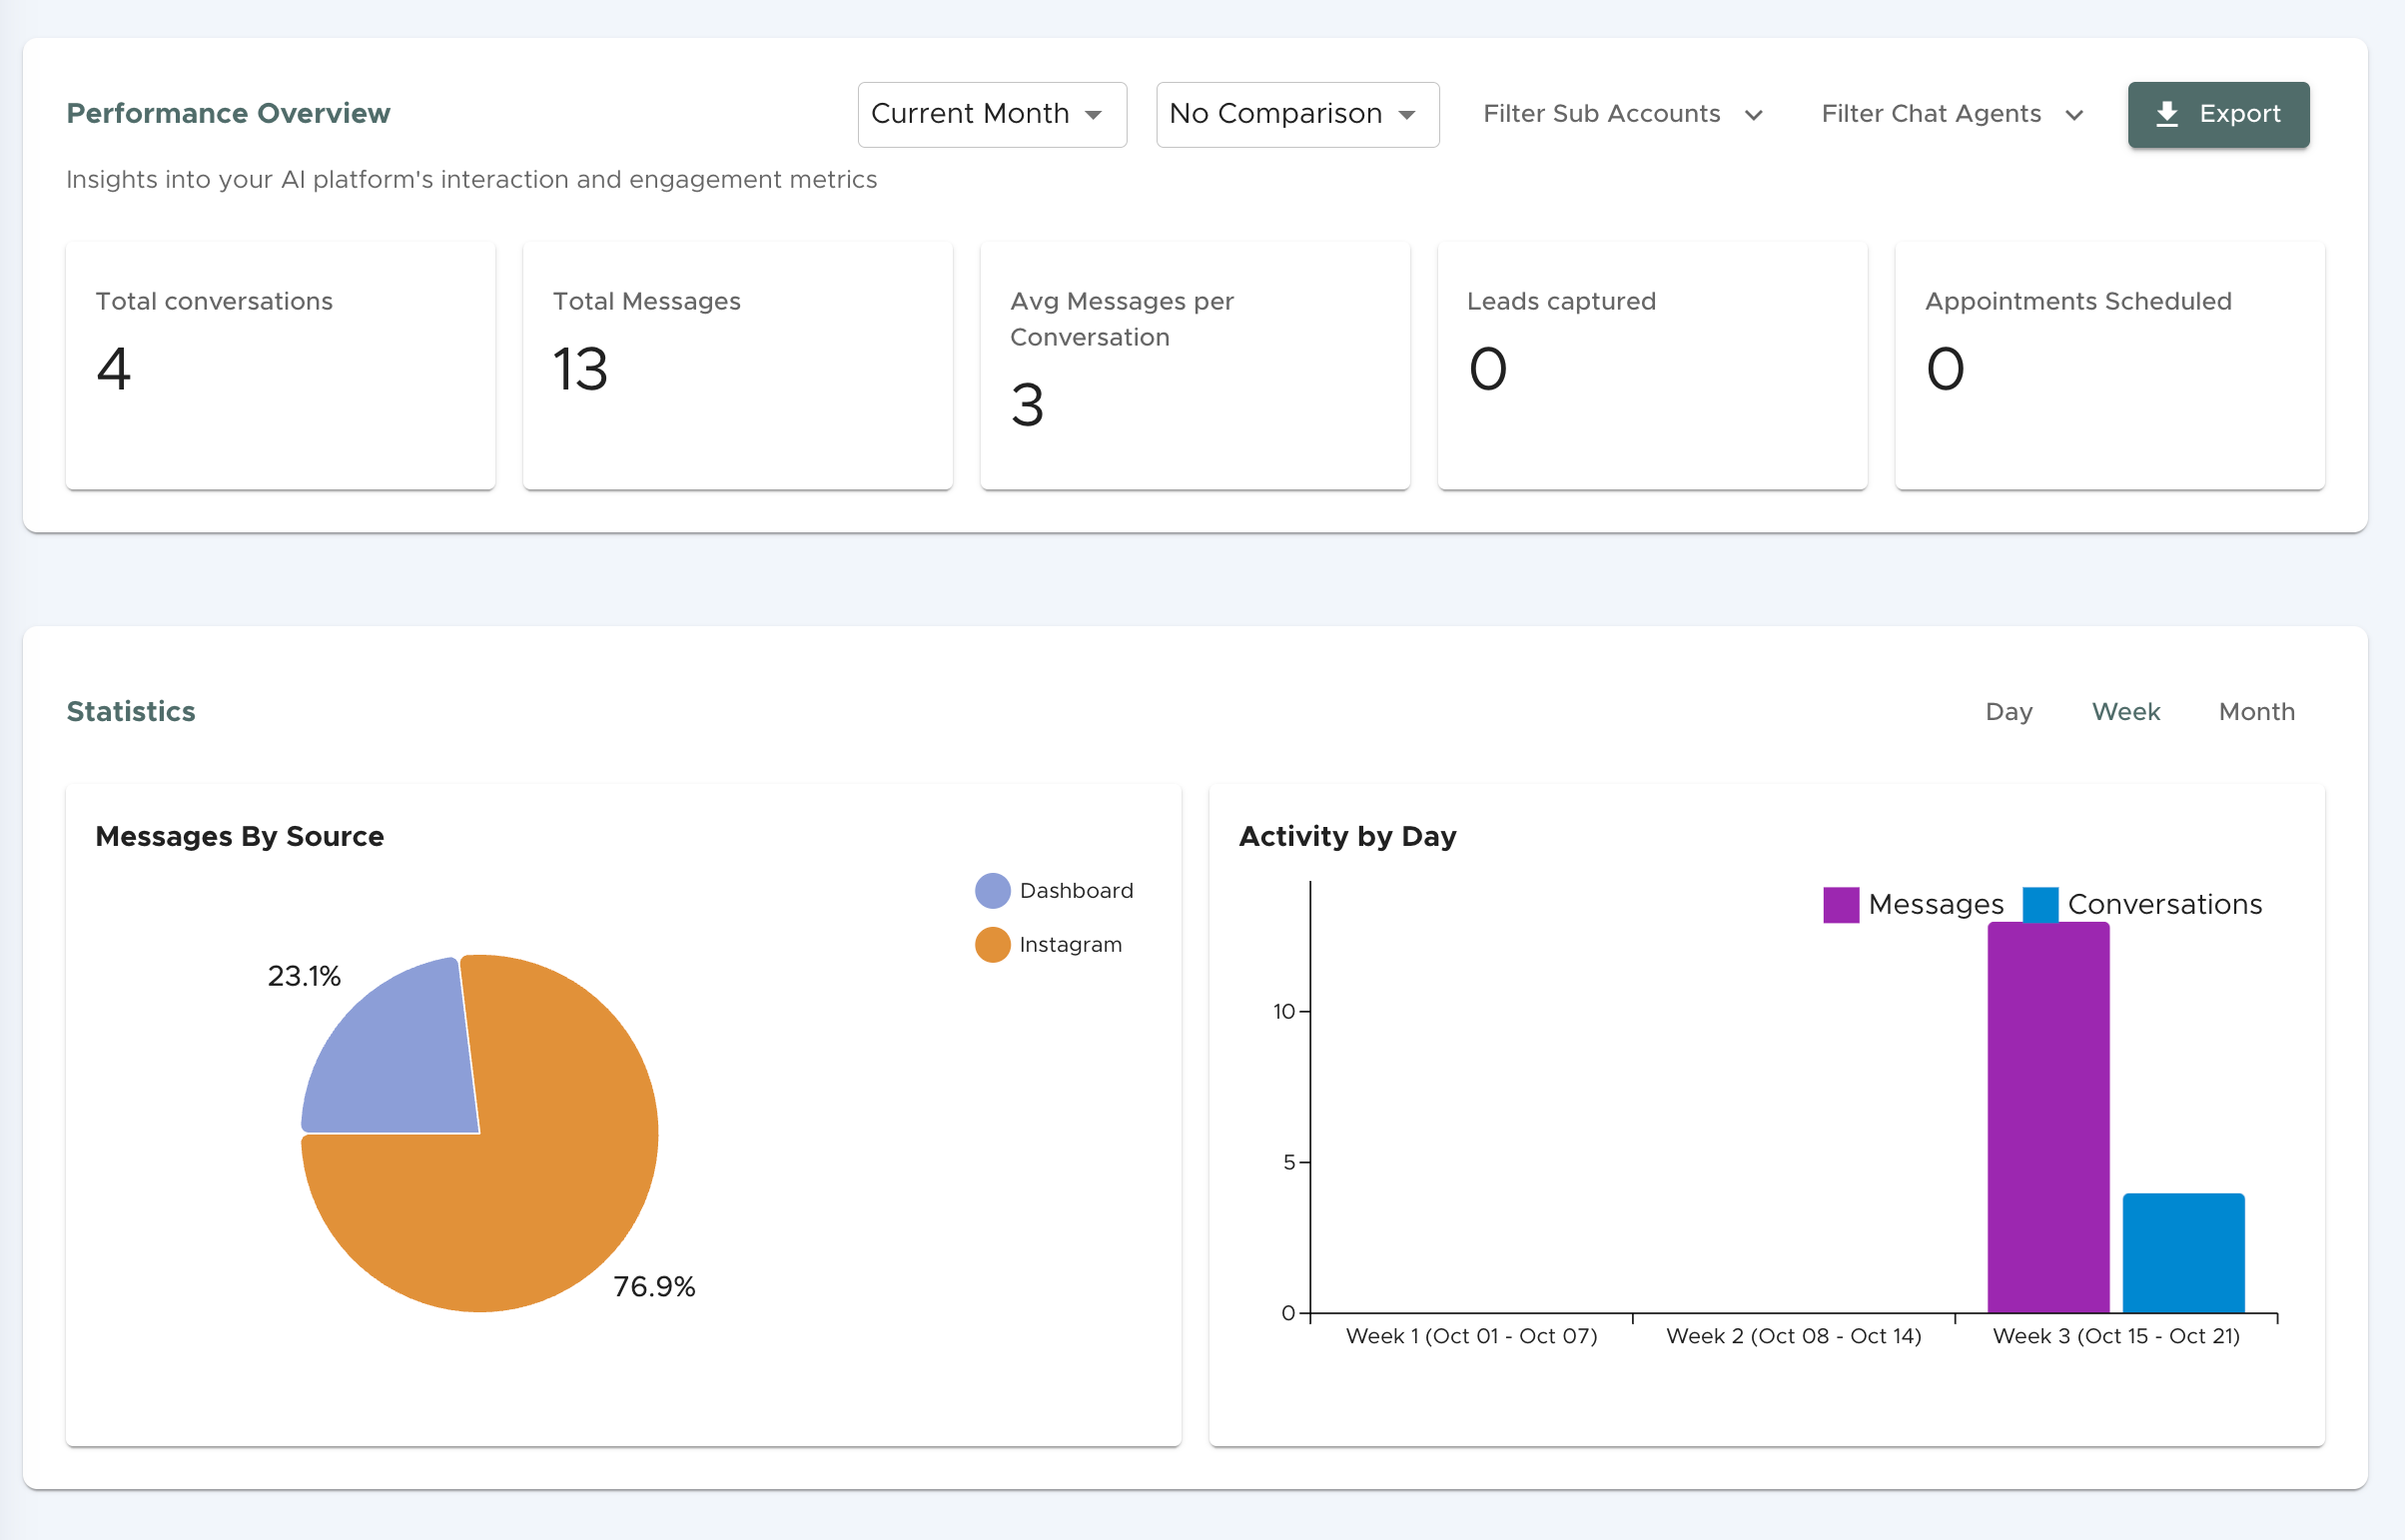Toggle the Instagram legend circle

click(992, 944)
